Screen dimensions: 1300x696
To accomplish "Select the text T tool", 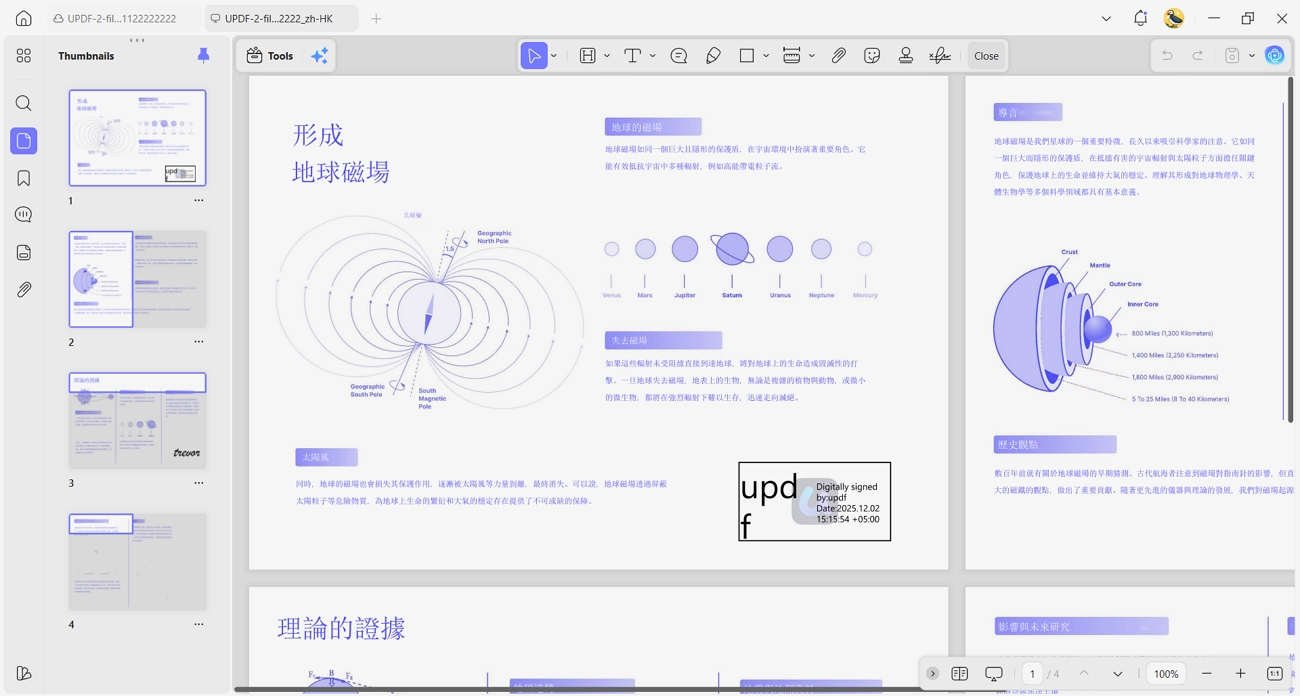I will pos(632,56).
